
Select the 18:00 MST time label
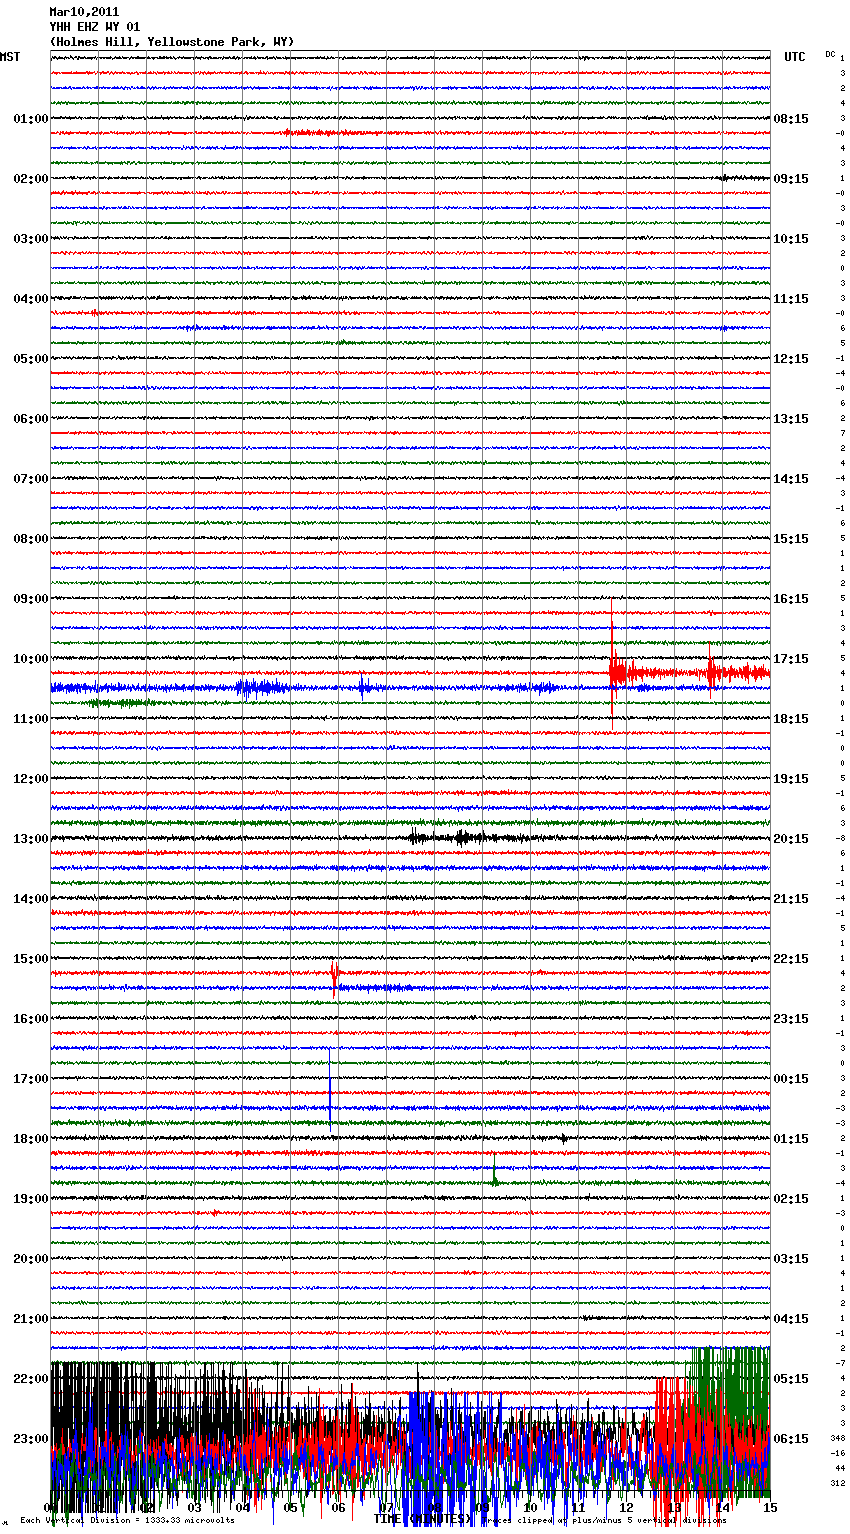click(x=31, y=1139)
